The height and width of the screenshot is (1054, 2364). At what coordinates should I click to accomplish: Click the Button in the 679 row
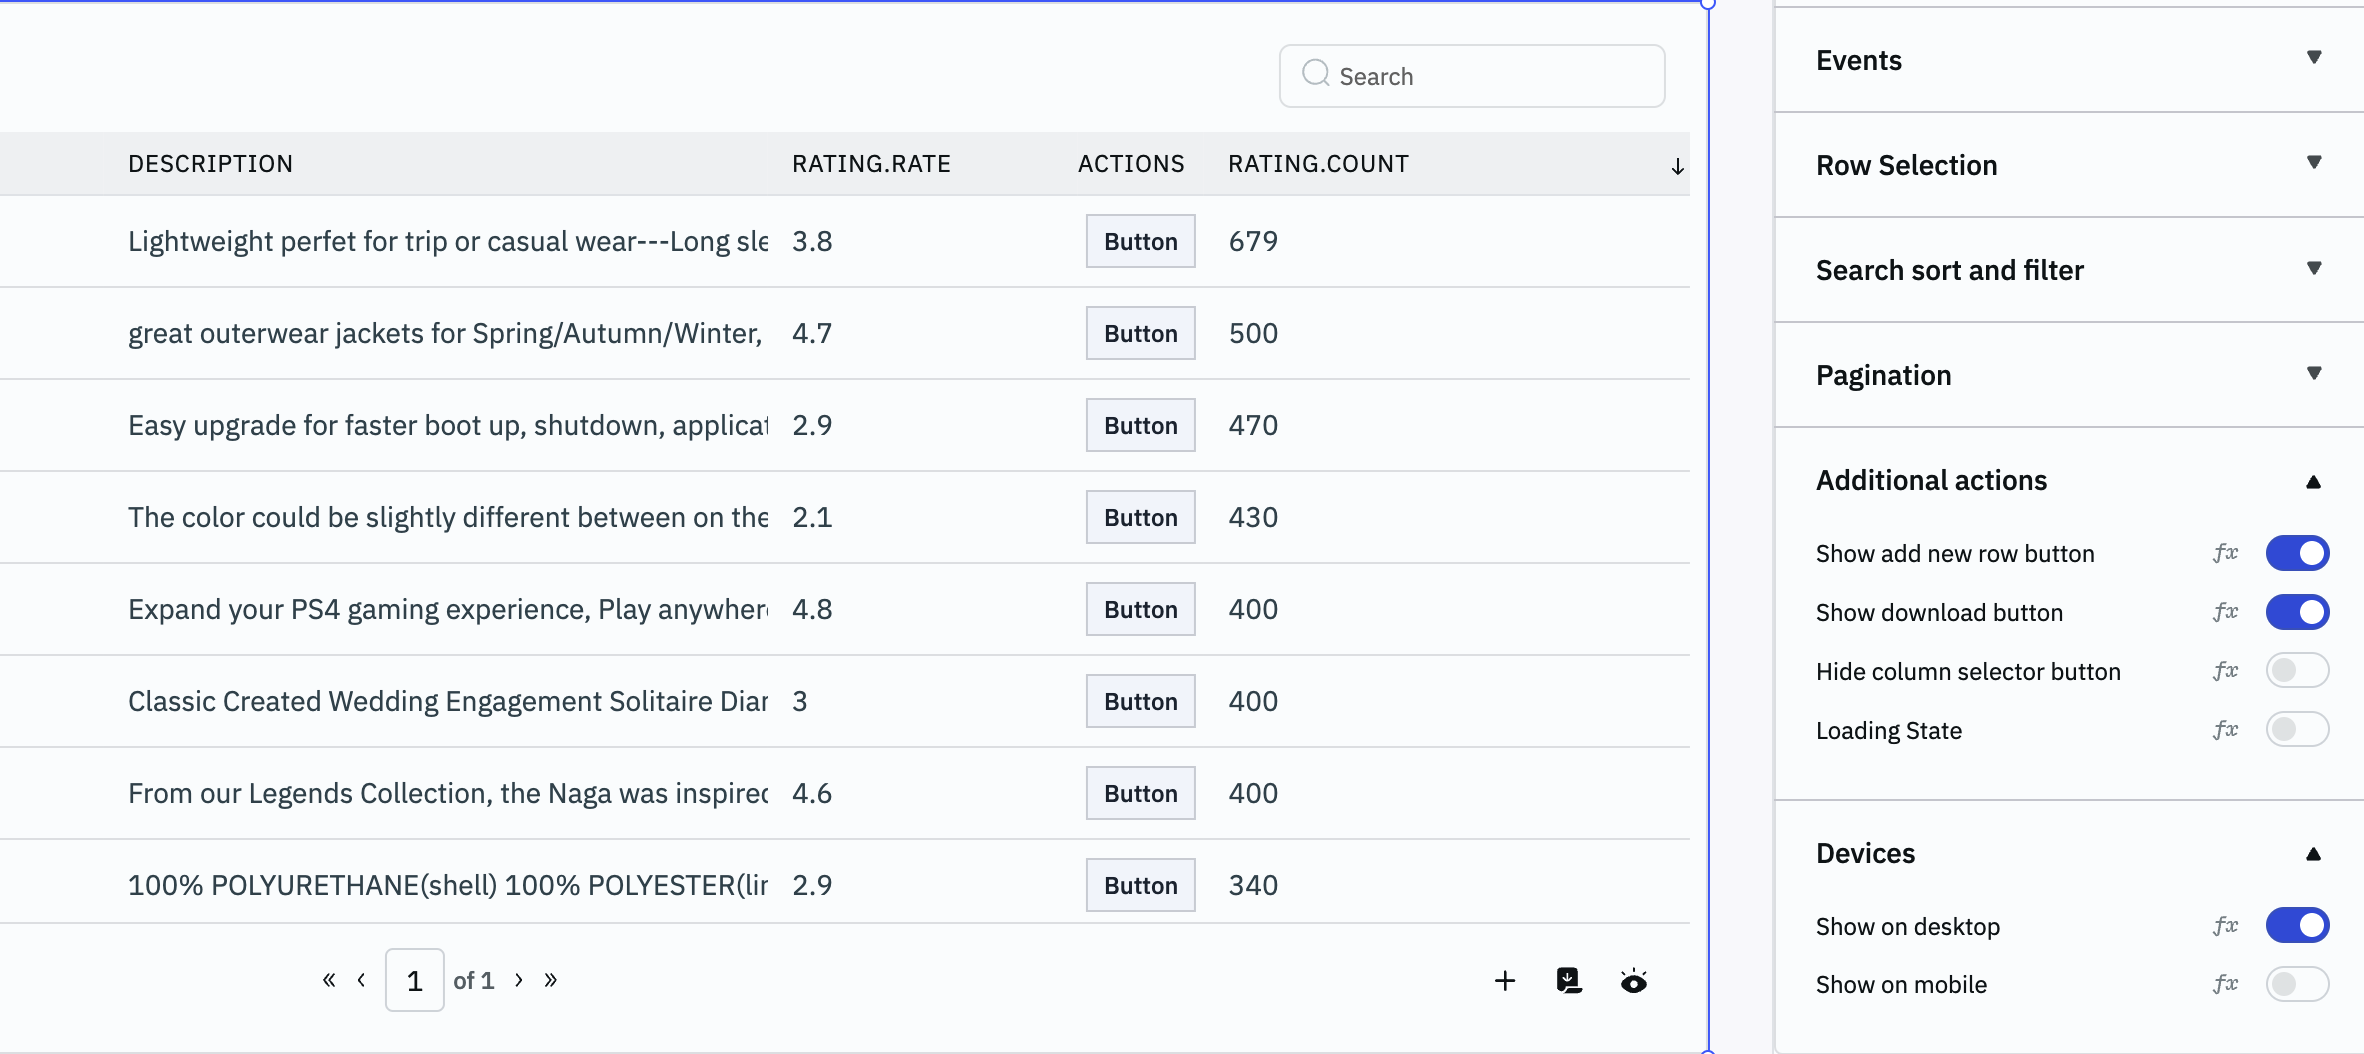pyautogui.click(x=1140, y=241)
